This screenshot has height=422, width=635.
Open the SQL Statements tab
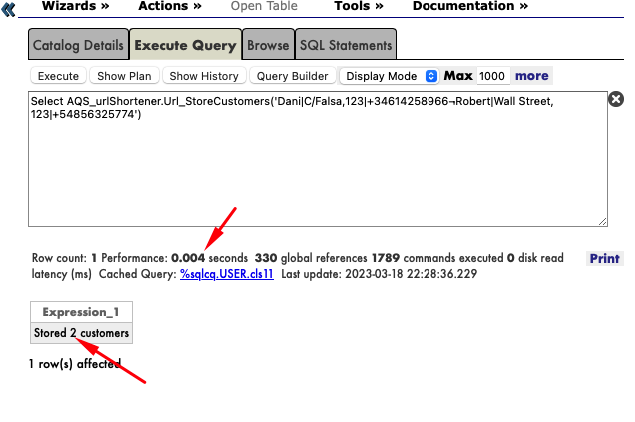(345, 45)
